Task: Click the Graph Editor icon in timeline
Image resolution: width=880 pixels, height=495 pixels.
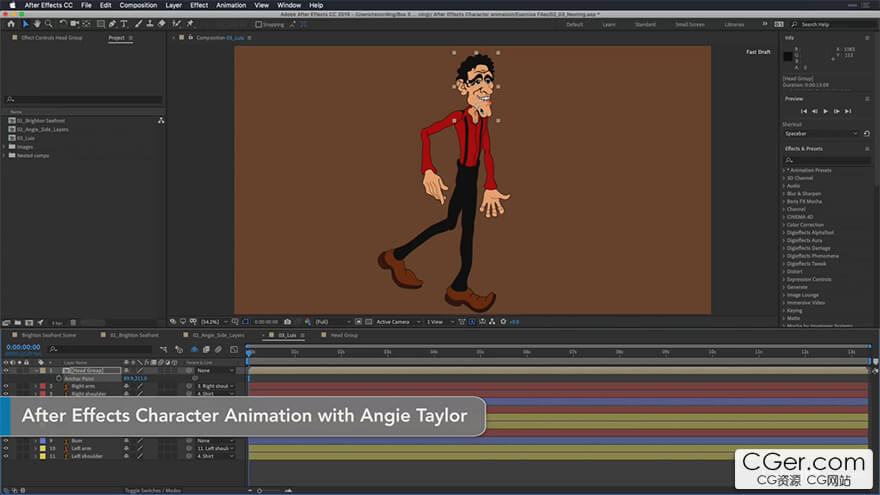Action: tap(234, 349)
